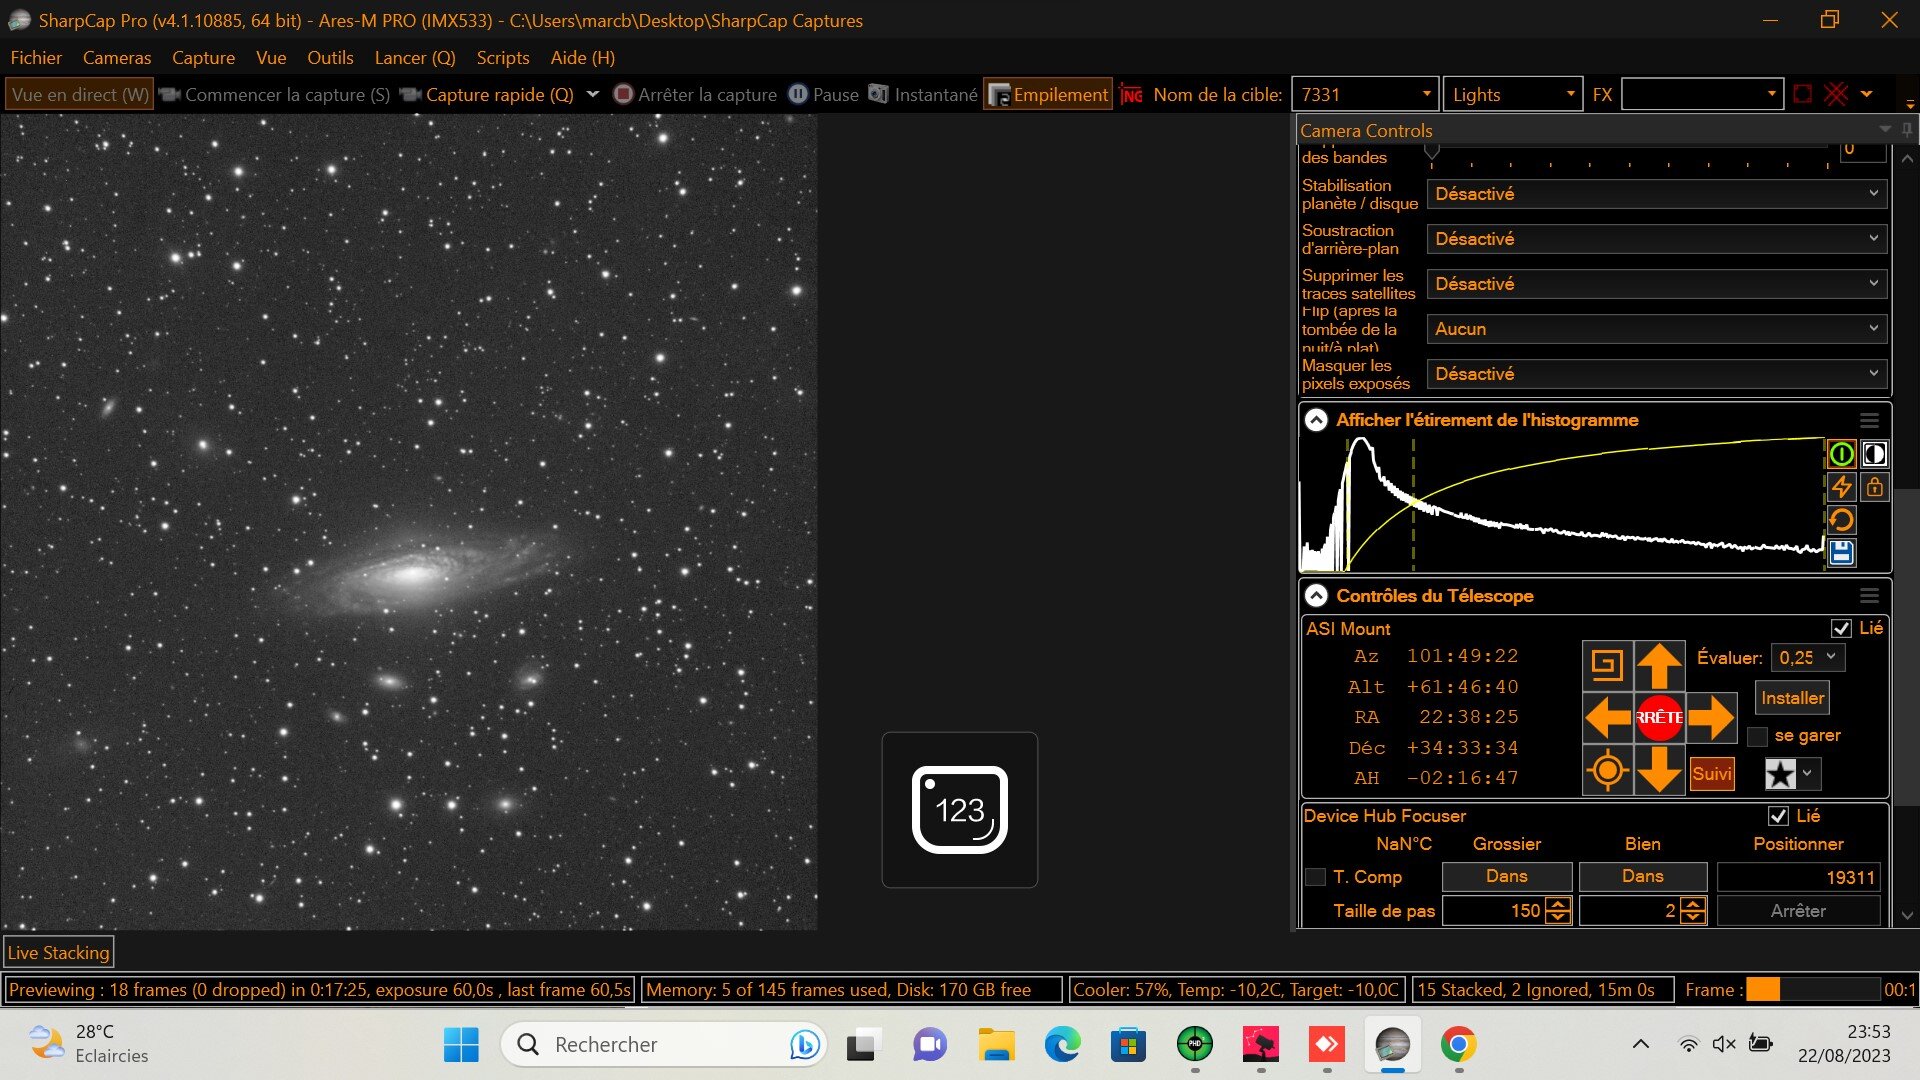1920x1080 pixels.
Task: Click the red NG toolbar icon
Action: (1131, 95)
